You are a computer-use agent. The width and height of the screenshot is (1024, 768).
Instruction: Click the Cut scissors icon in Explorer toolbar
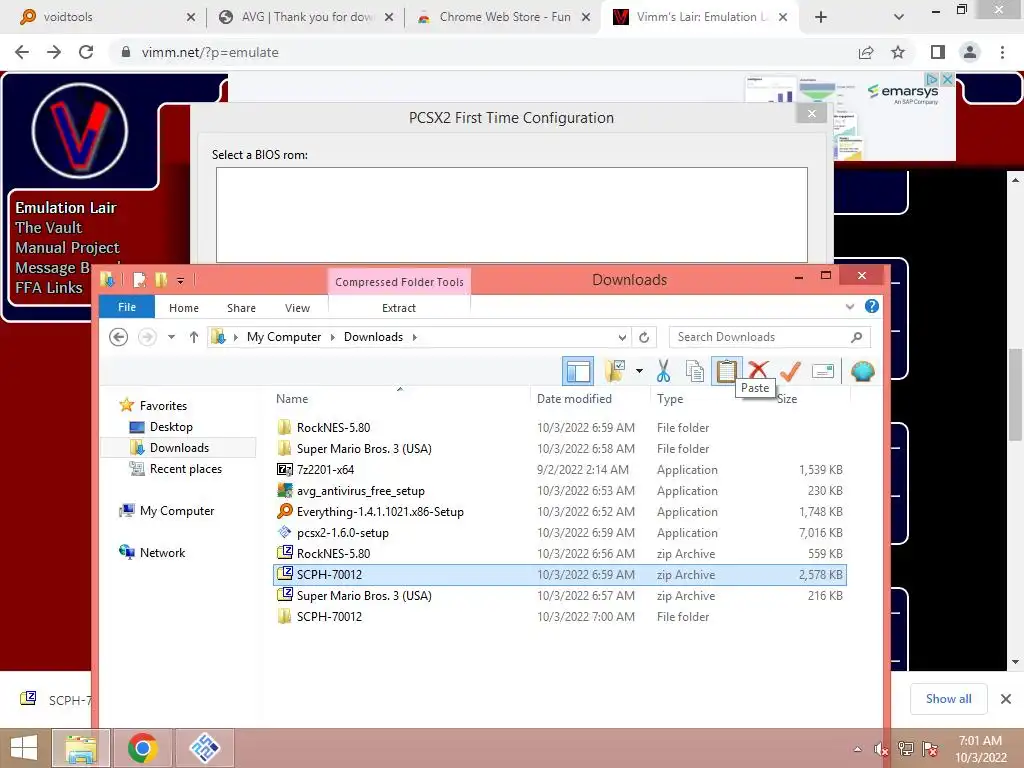click(663, 371)
